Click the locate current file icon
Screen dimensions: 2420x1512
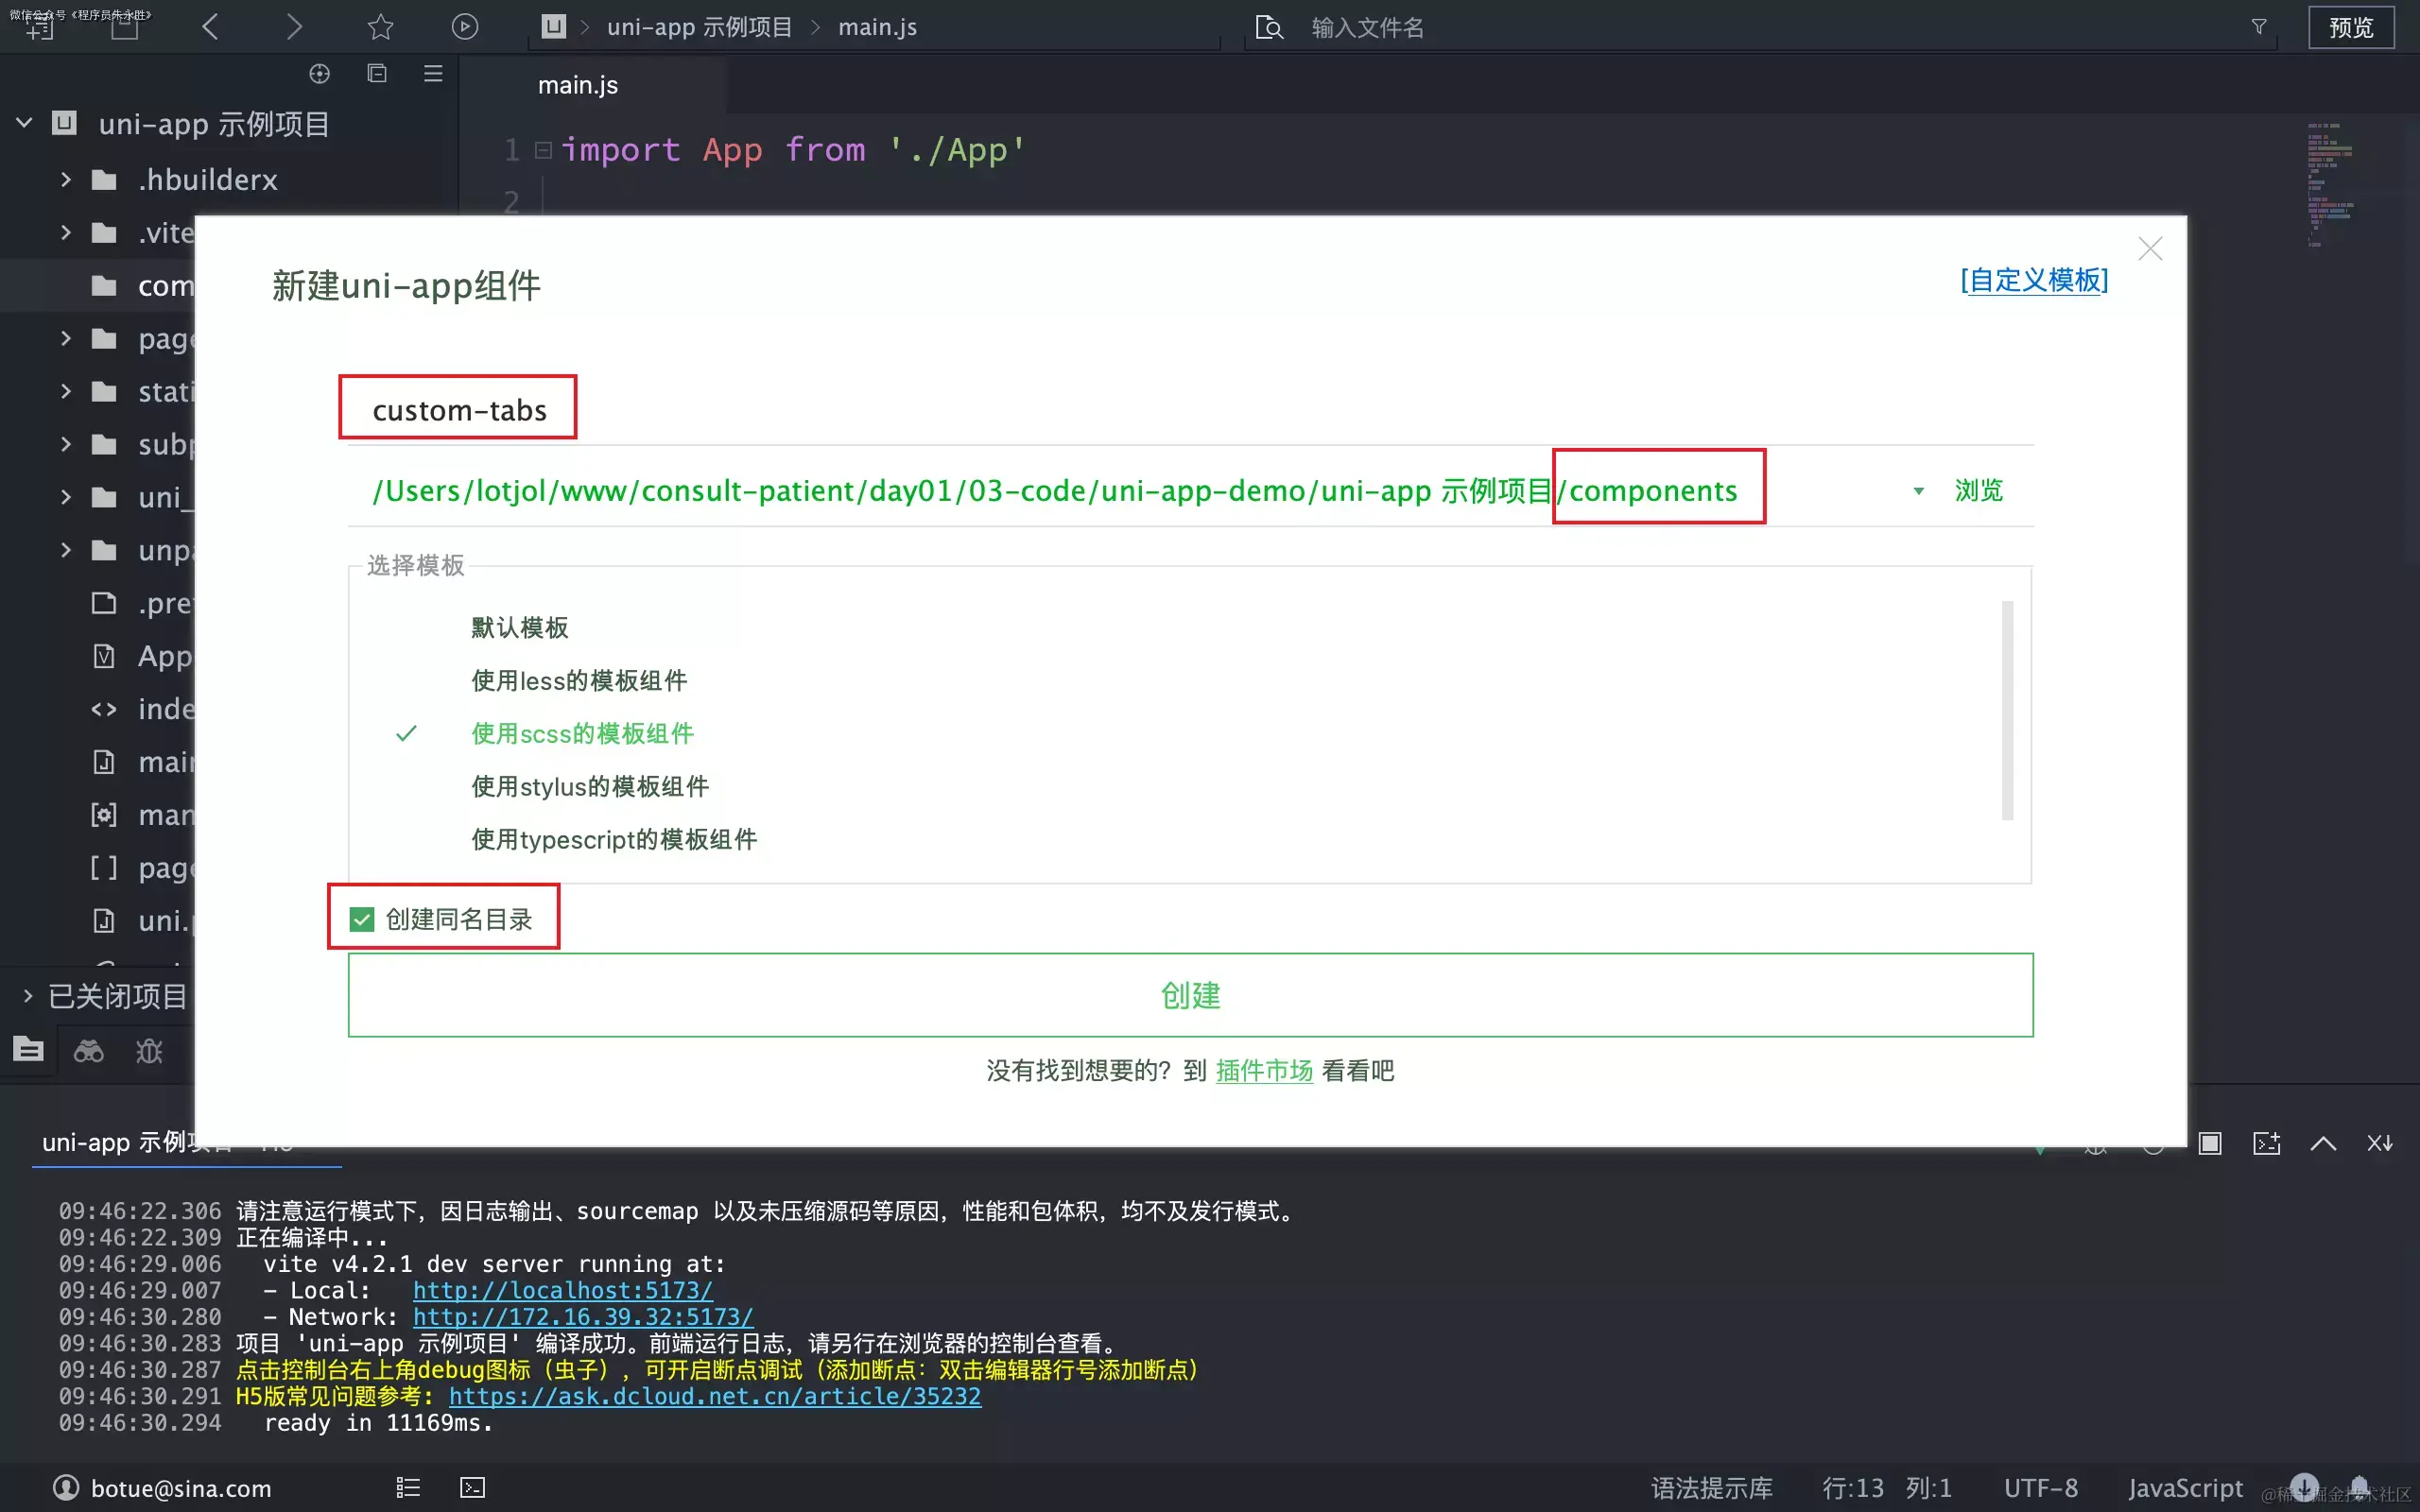319,74
